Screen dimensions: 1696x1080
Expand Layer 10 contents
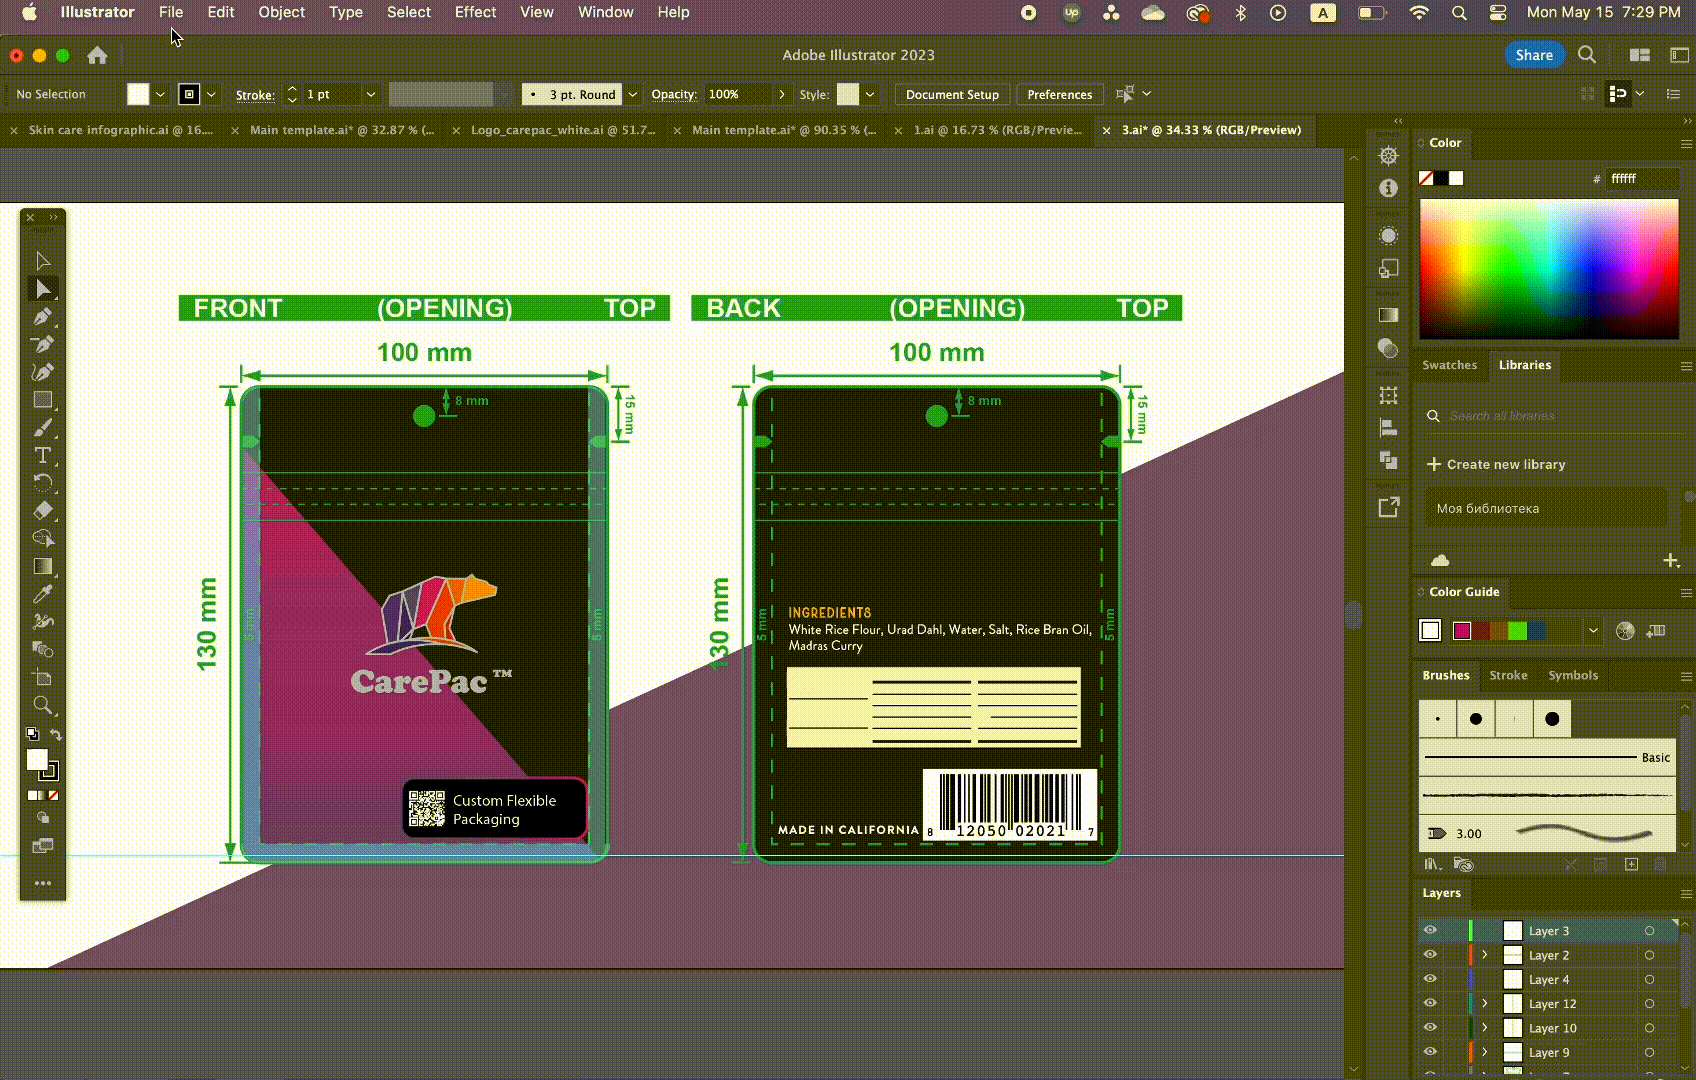click(x=1485, y=1027)
